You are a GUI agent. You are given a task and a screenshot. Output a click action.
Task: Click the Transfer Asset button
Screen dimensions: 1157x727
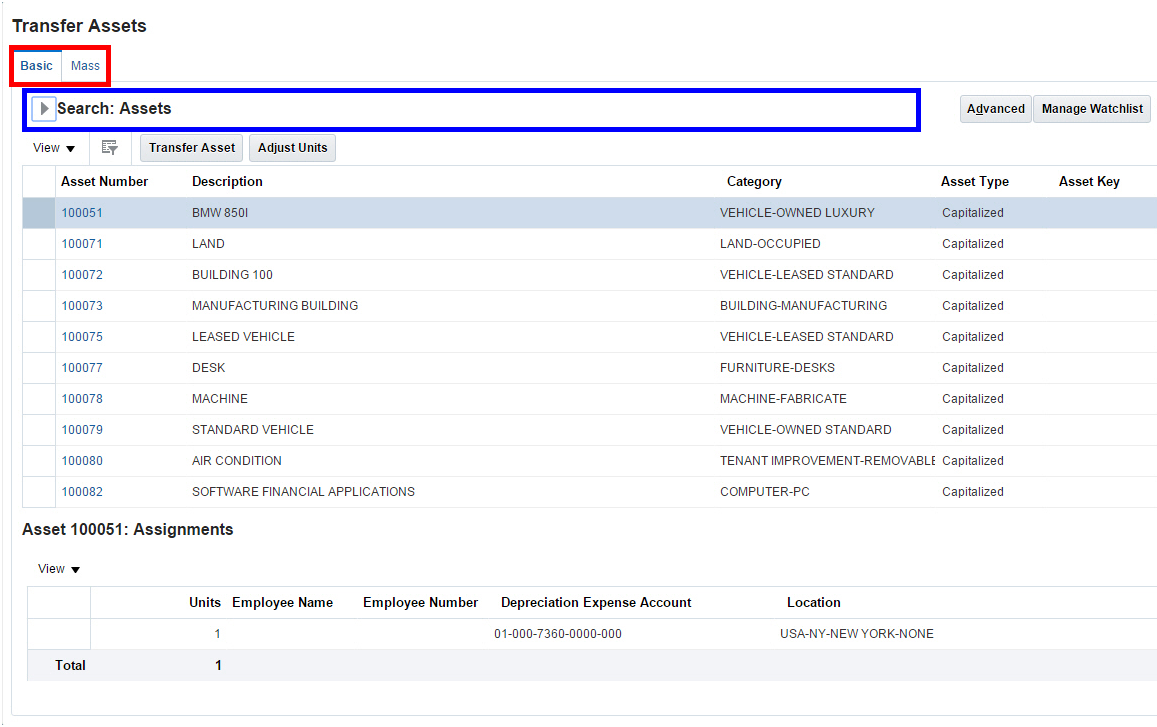pos(192,148)
